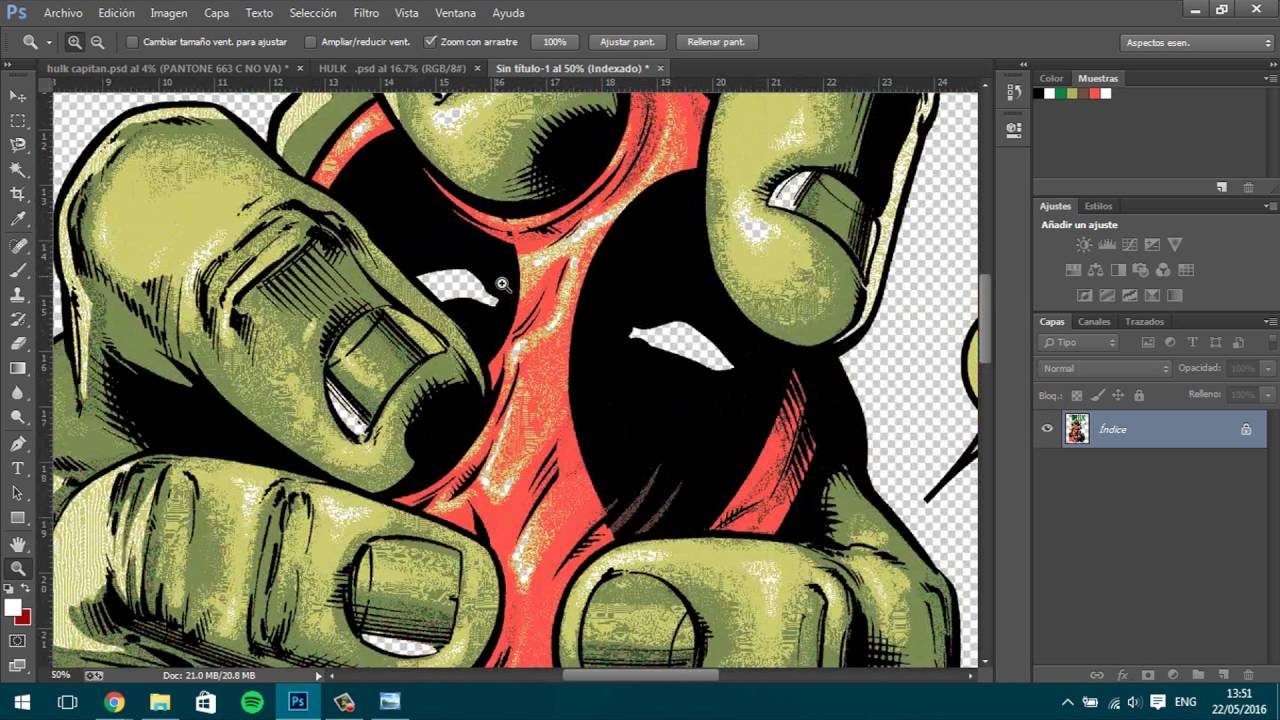Open the Capa menu

[x=216, y=13]
